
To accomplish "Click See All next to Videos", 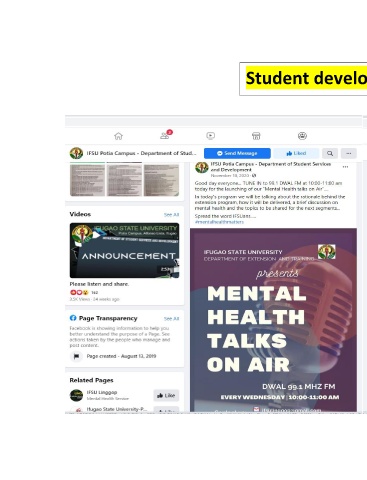I will click(x=171, y=215).
